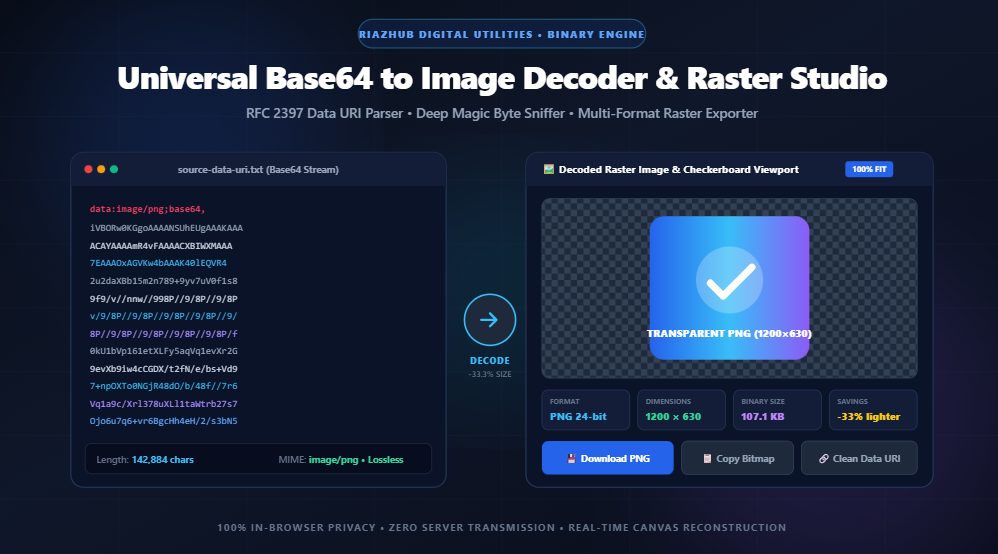
Task: Copy Bitmap to clipboard
Action: (x=737, y=458)
